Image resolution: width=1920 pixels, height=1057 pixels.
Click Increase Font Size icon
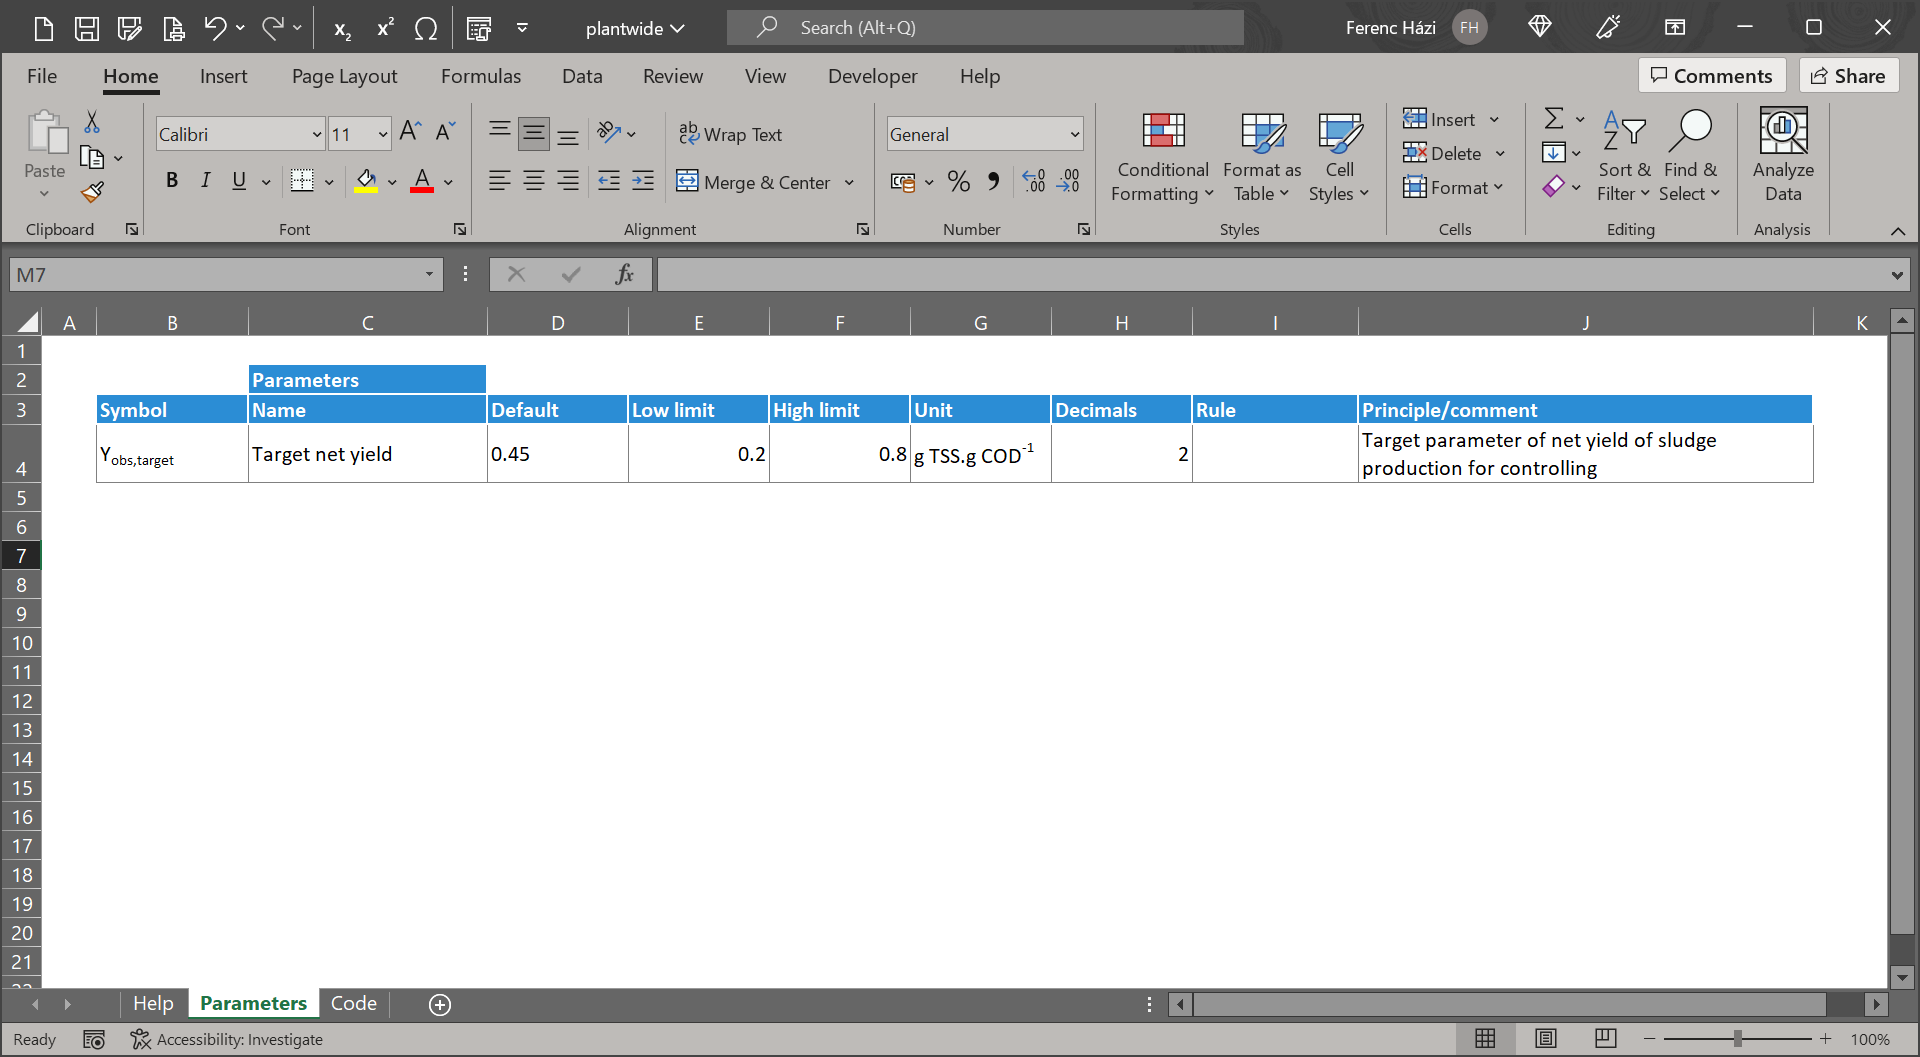click(x=410, y=132)
